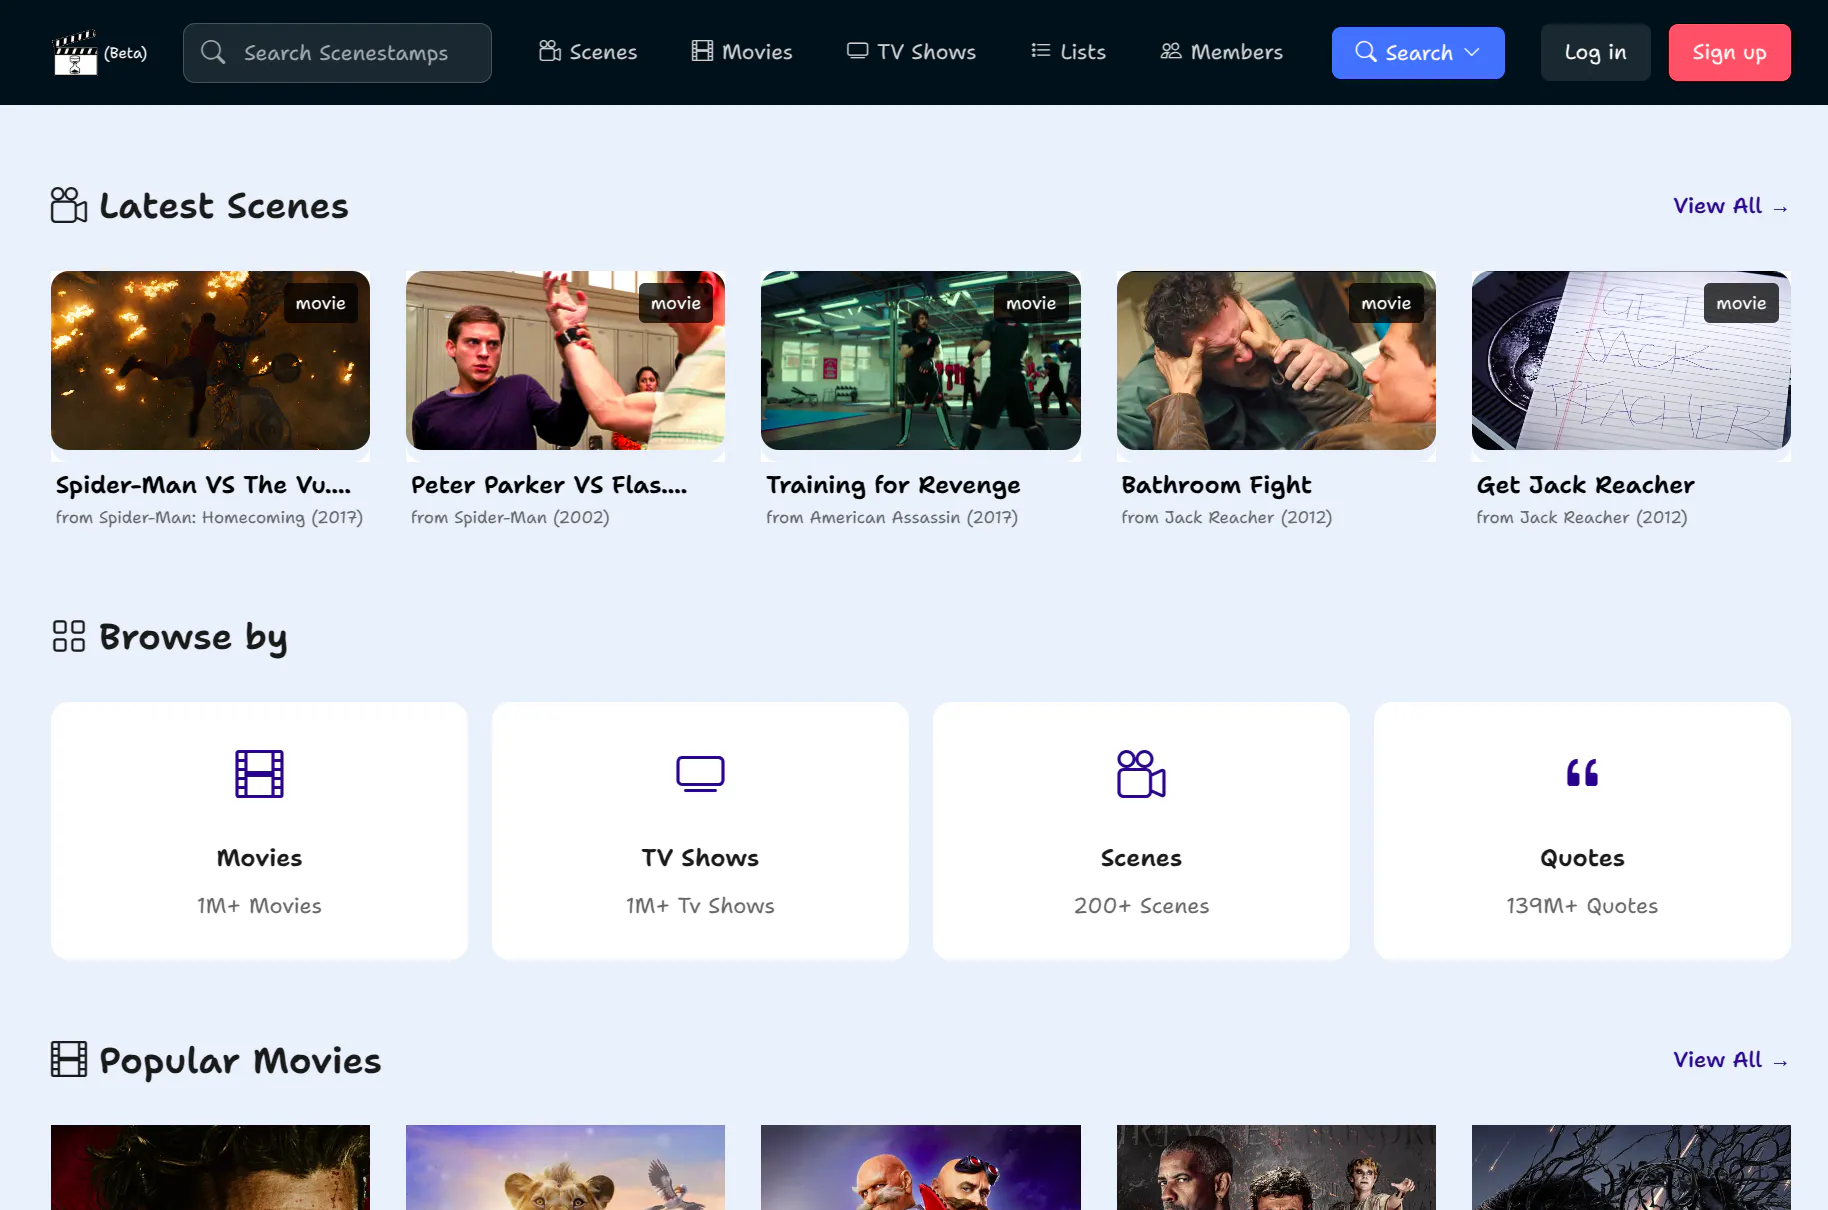Open the Bathroom Fight scene thumbnail
The image size is (1828, 1210).
pyautogui.click(x=1276, y=360)
